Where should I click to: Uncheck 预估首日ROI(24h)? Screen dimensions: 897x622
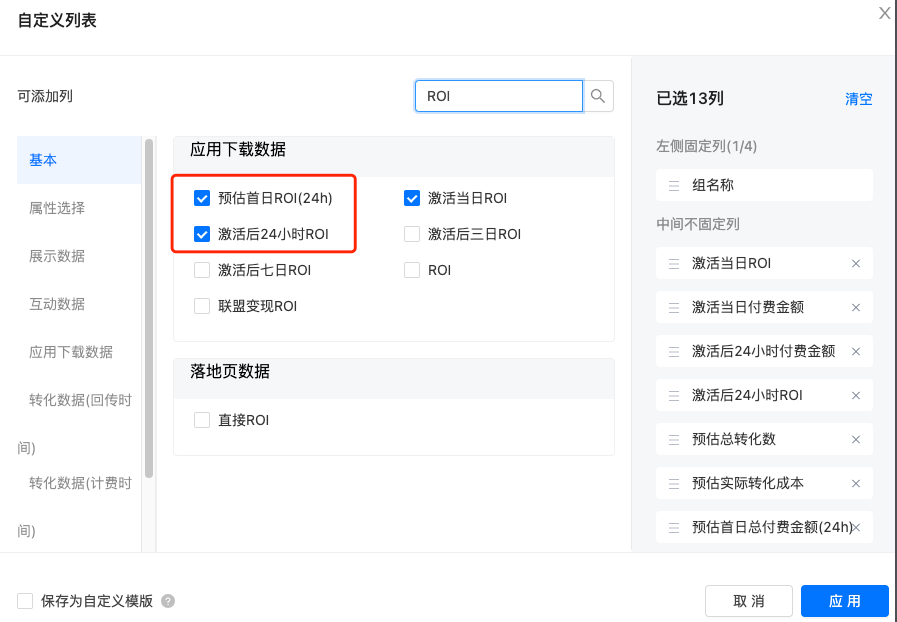[x=202, y=198]
